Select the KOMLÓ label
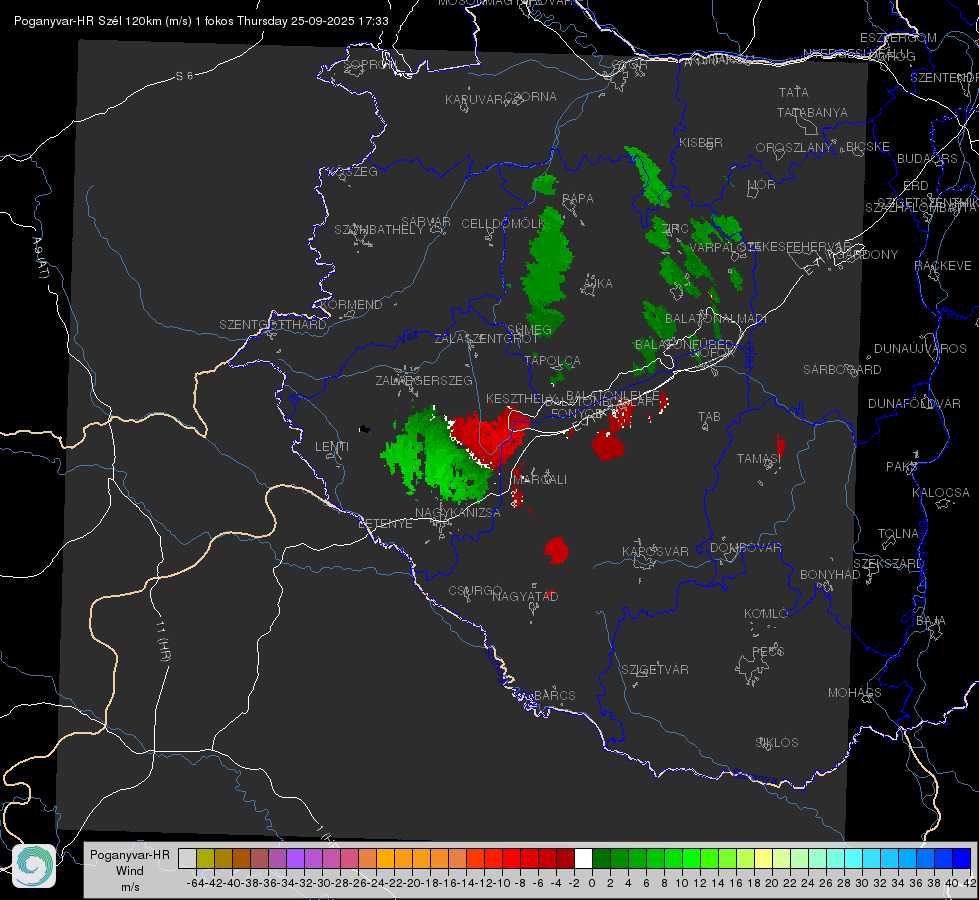 coord(766,614)
